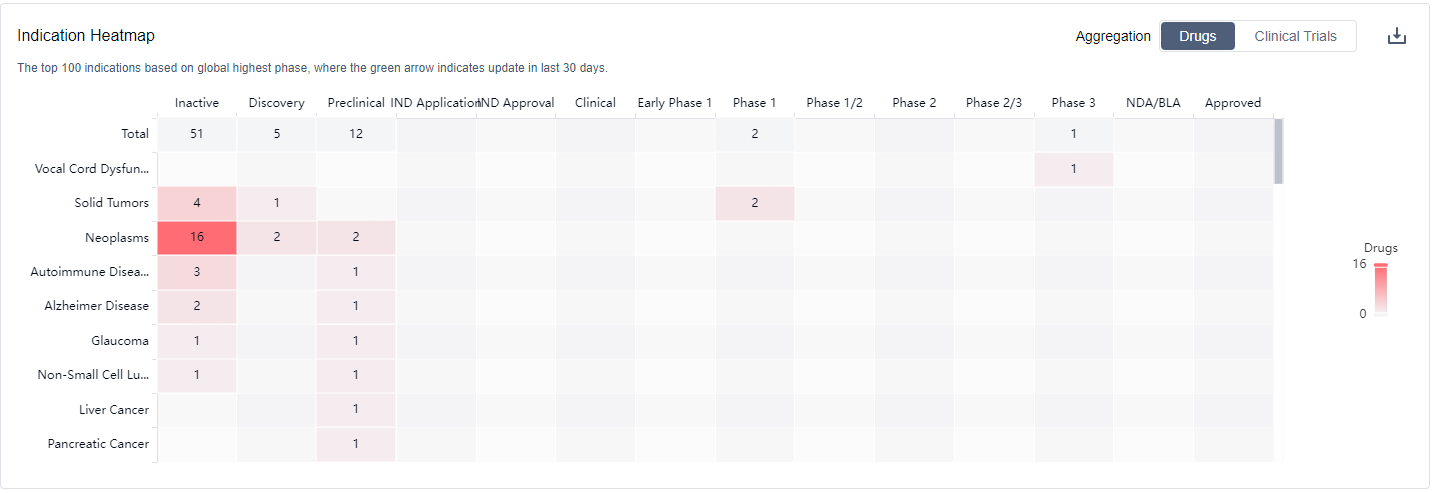Viewport: 1435px width, 493px height.
Task: Click the Approved column header
Action: (1232, 103)
